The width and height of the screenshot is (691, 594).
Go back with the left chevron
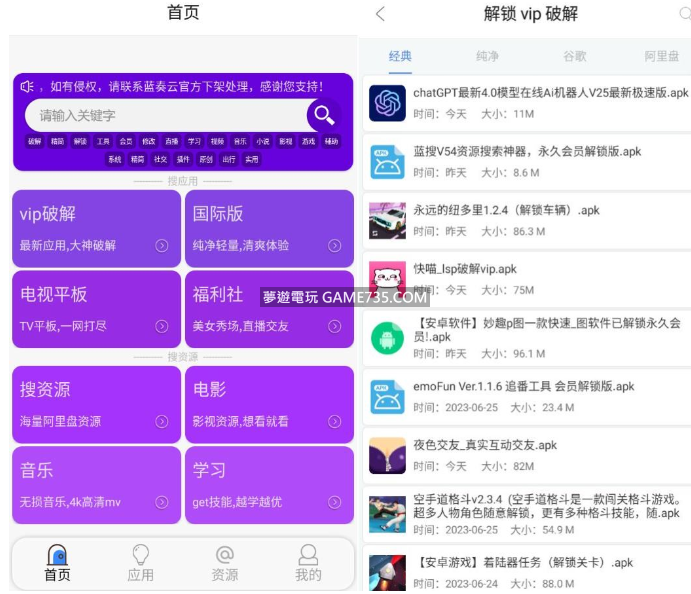point(380,14)
